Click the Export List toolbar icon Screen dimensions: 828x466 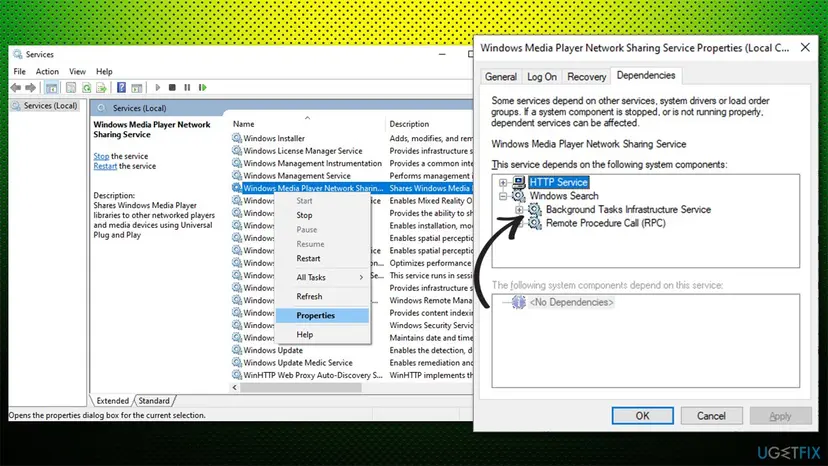pos(101,88)
